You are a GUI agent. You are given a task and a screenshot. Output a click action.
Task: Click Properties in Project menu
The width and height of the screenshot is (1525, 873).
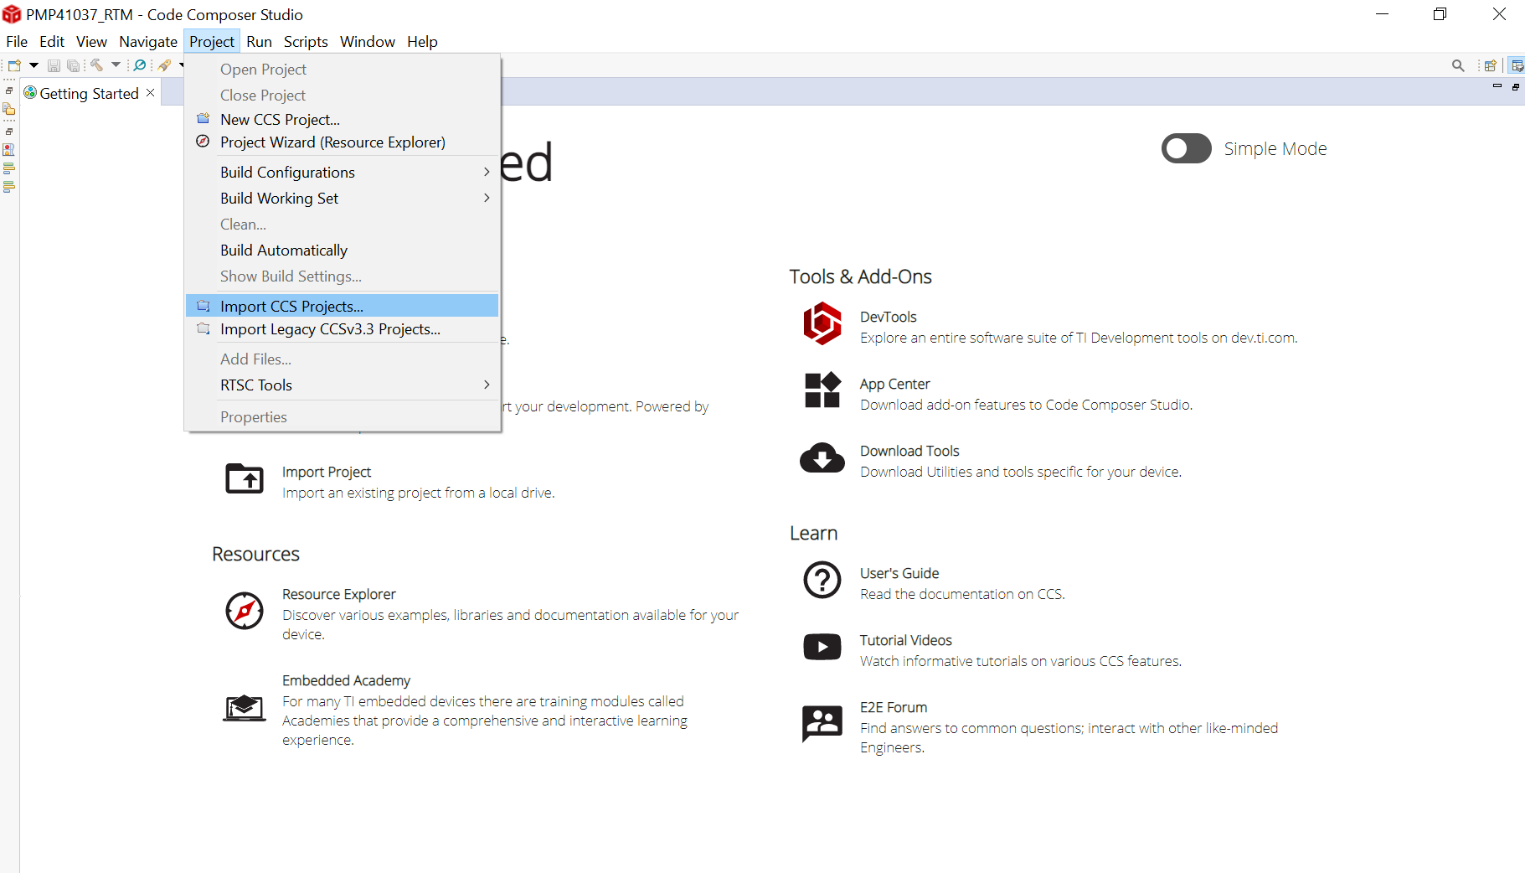tap(342, 417)
